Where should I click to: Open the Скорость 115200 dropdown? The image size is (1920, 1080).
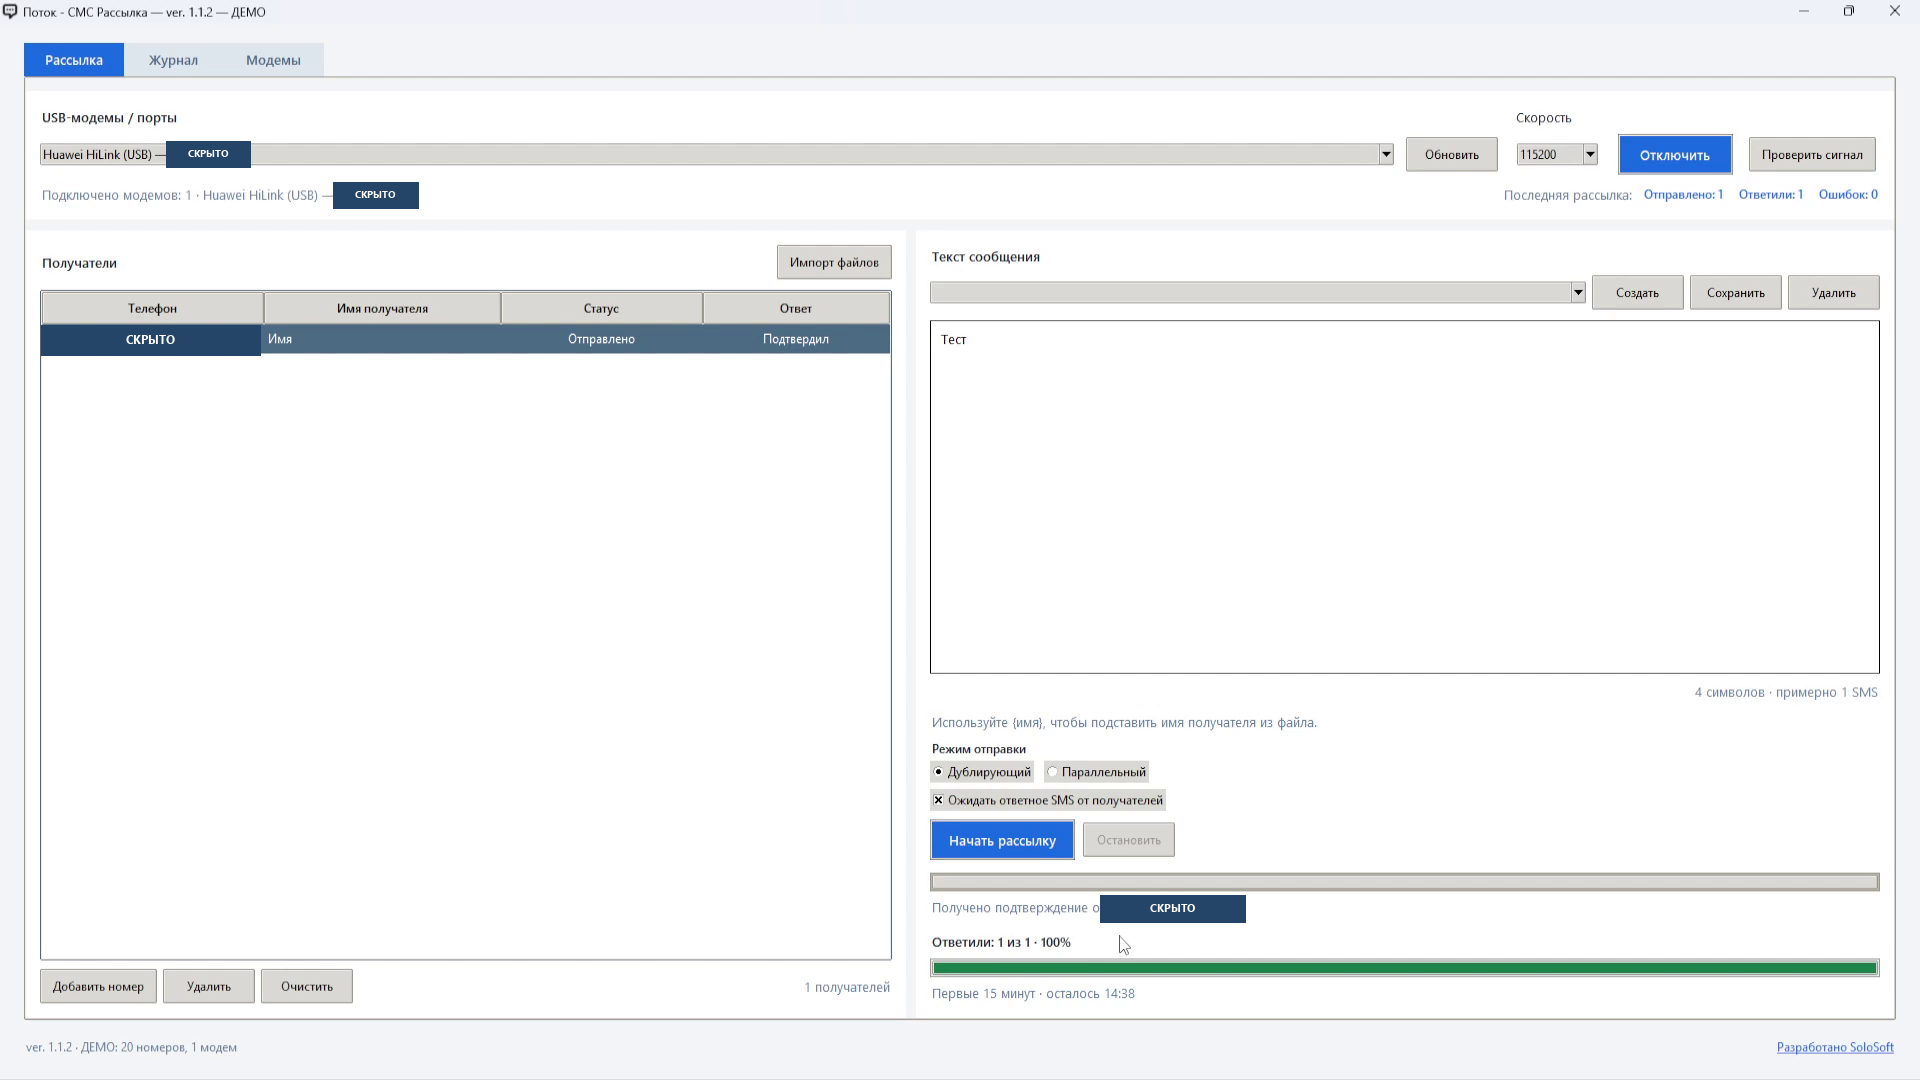point(1590,154)
